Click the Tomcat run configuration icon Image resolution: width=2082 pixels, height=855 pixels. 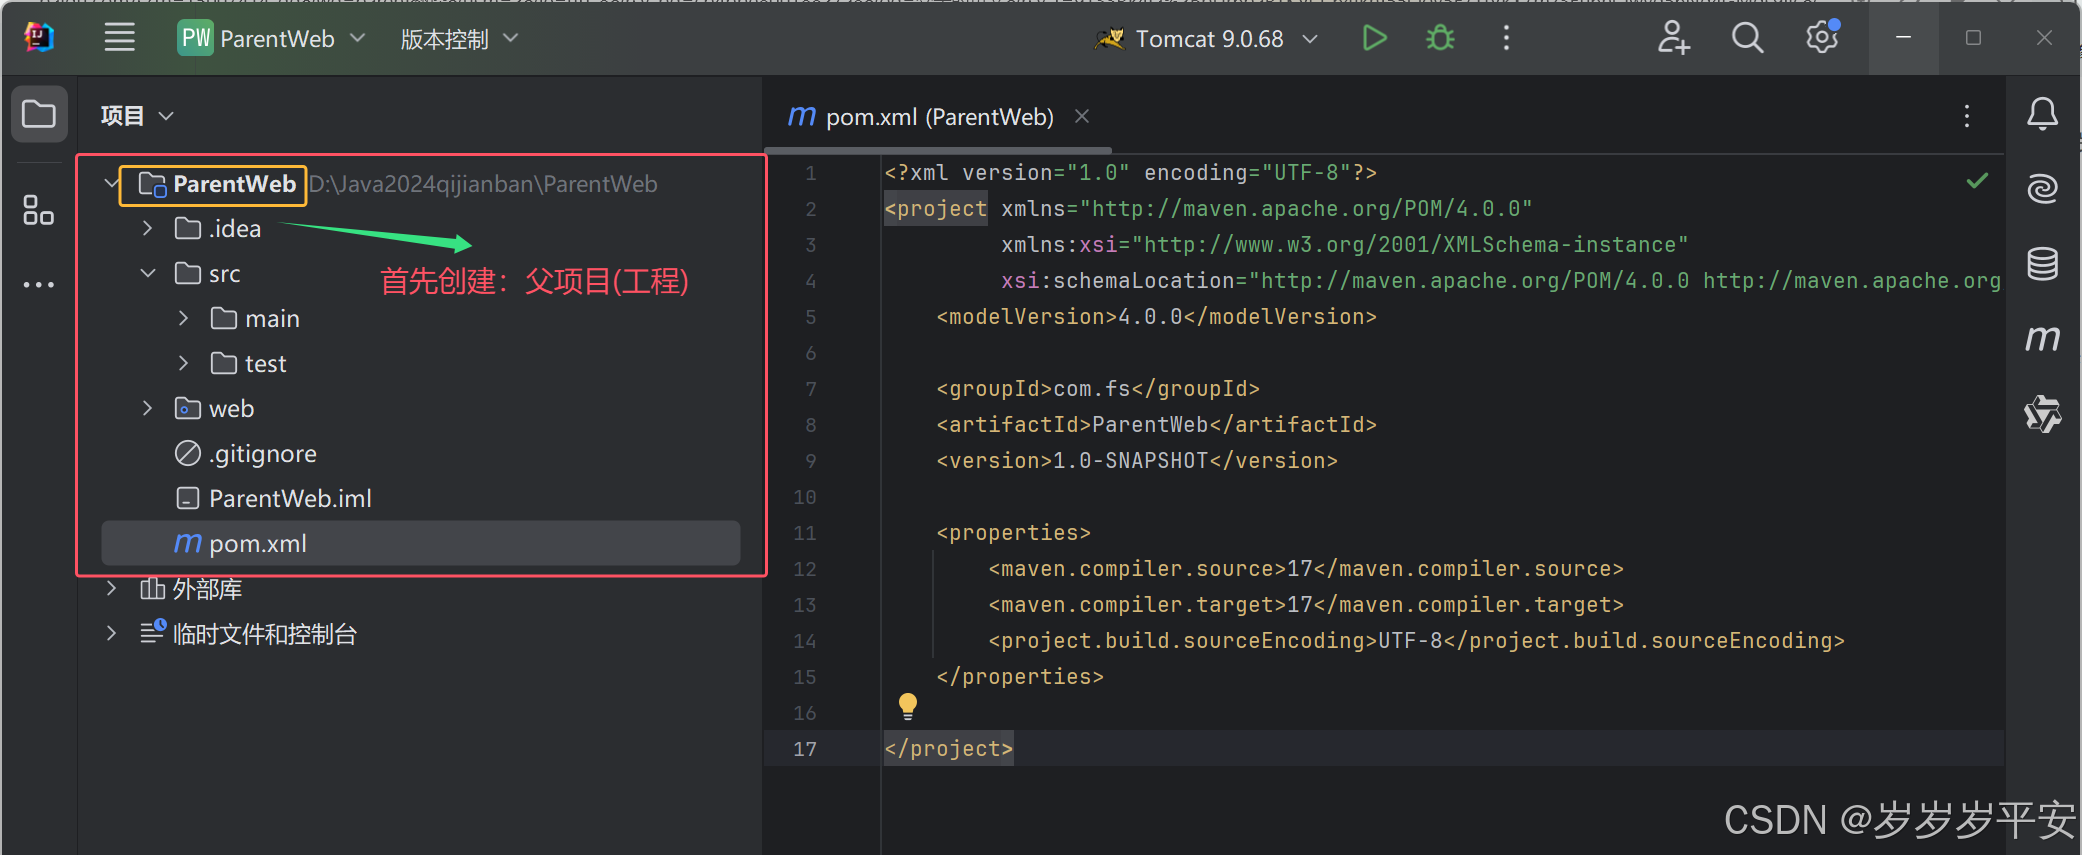(1110, 38)
